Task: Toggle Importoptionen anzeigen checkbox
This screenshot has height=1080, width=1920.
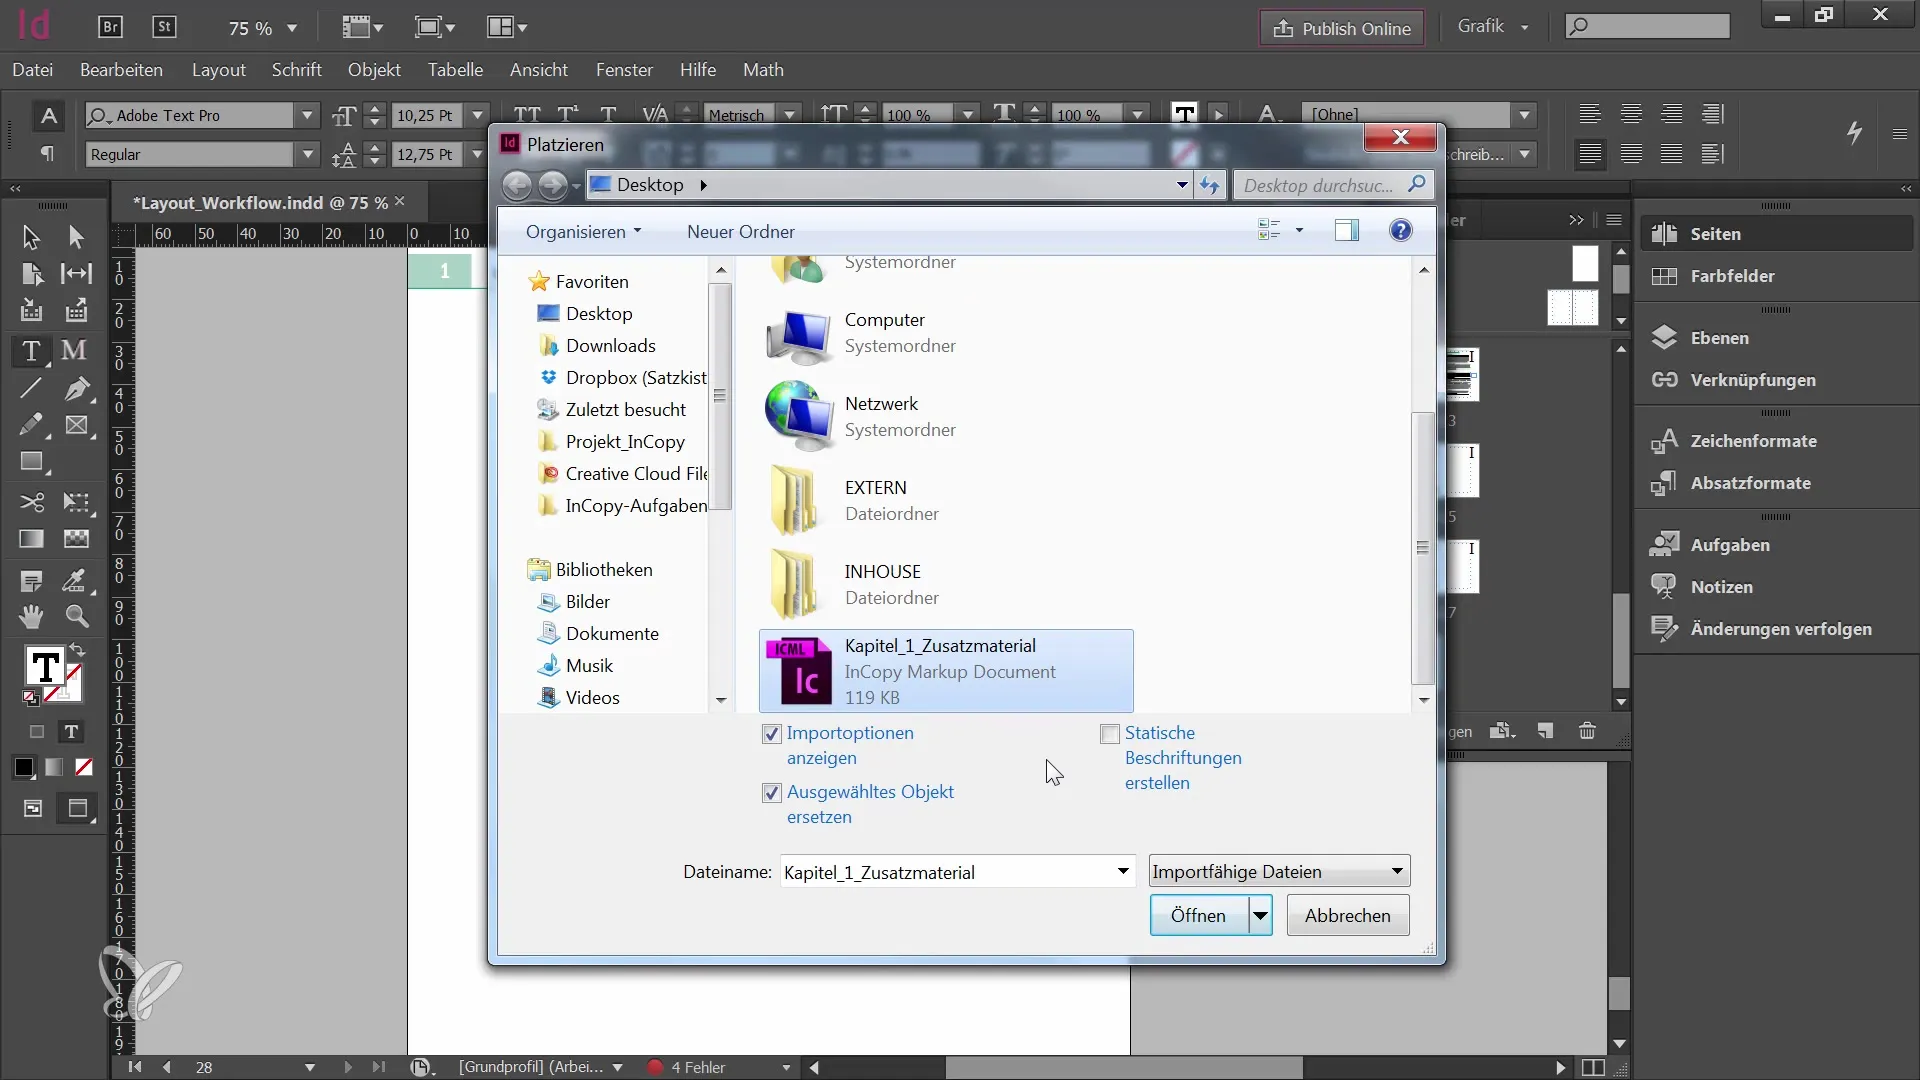Action: (x=771, y=733)
